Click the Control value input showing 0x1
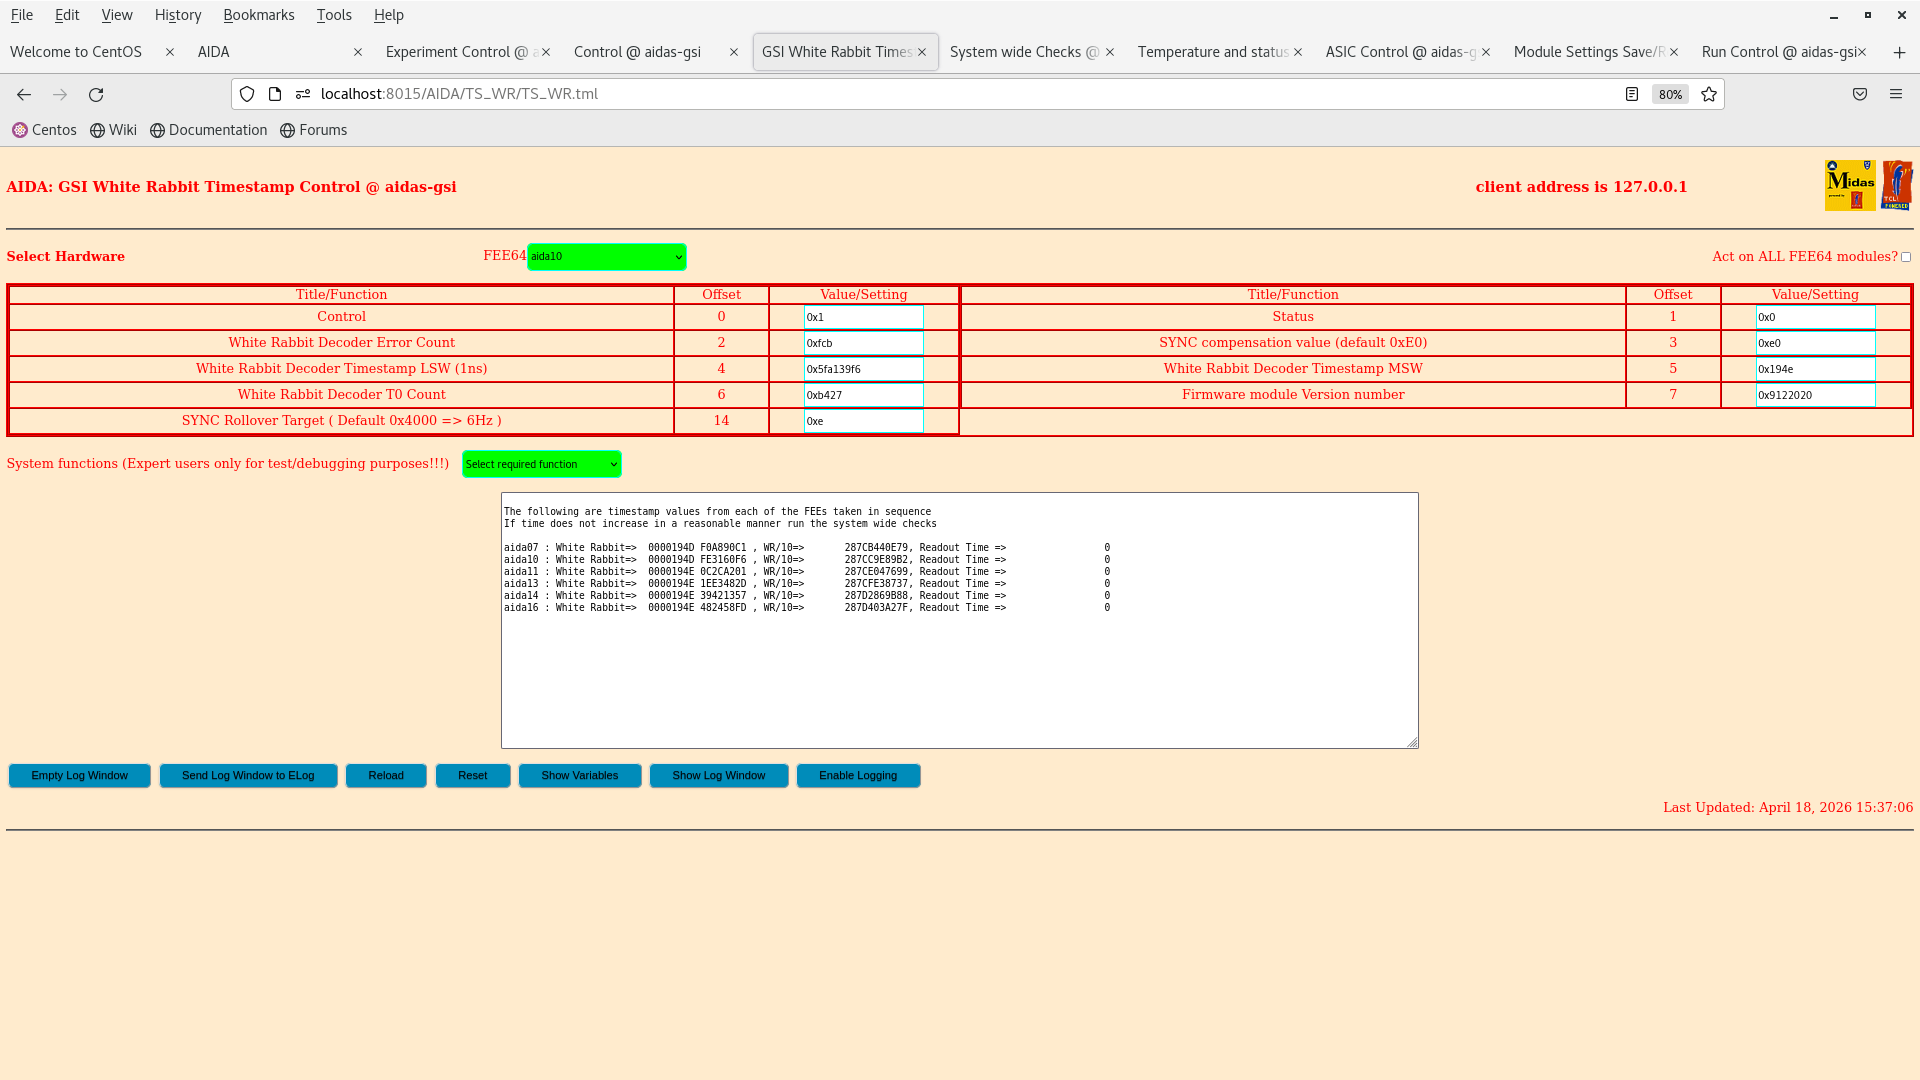Image resolution: width=1920 pixels, height=1080 pixels. click(863, 317)
